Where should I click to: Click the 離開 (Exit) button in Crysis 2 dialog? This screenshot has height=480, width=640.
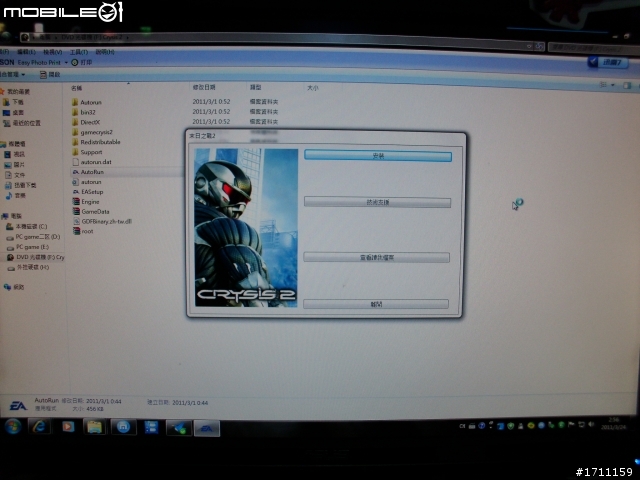point(376,304)
